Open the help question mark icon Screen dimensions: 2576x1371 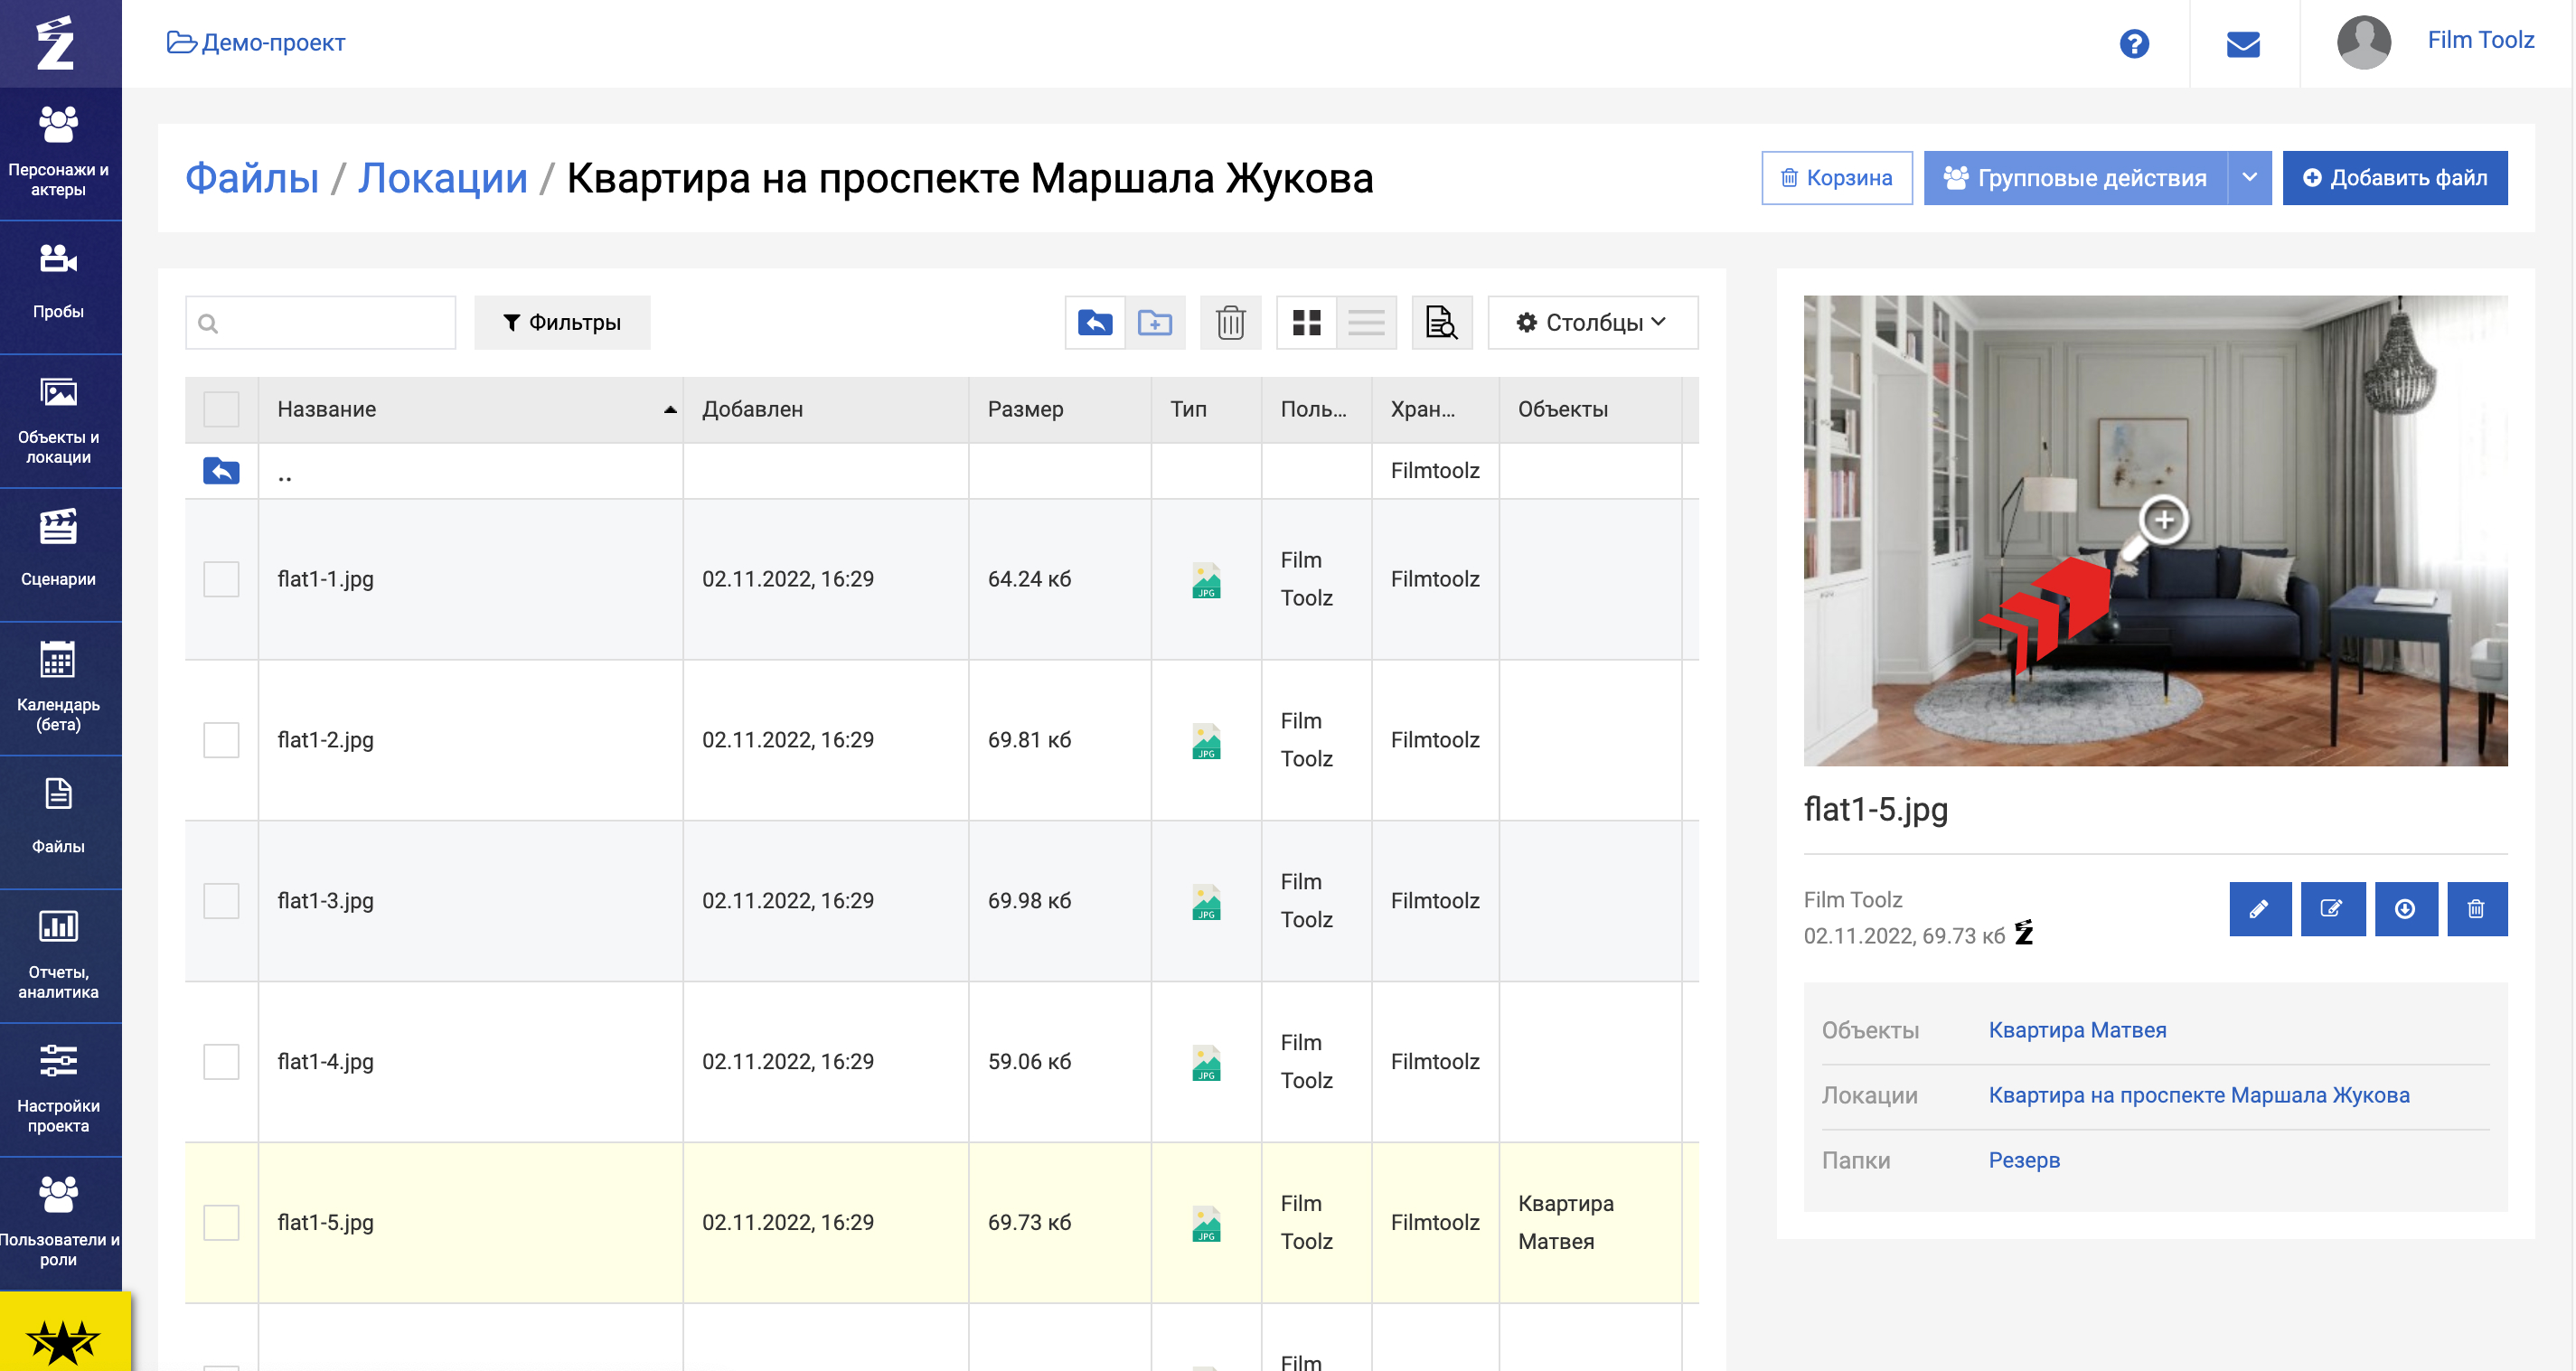pyautogui.click(x=2134, y=44)
